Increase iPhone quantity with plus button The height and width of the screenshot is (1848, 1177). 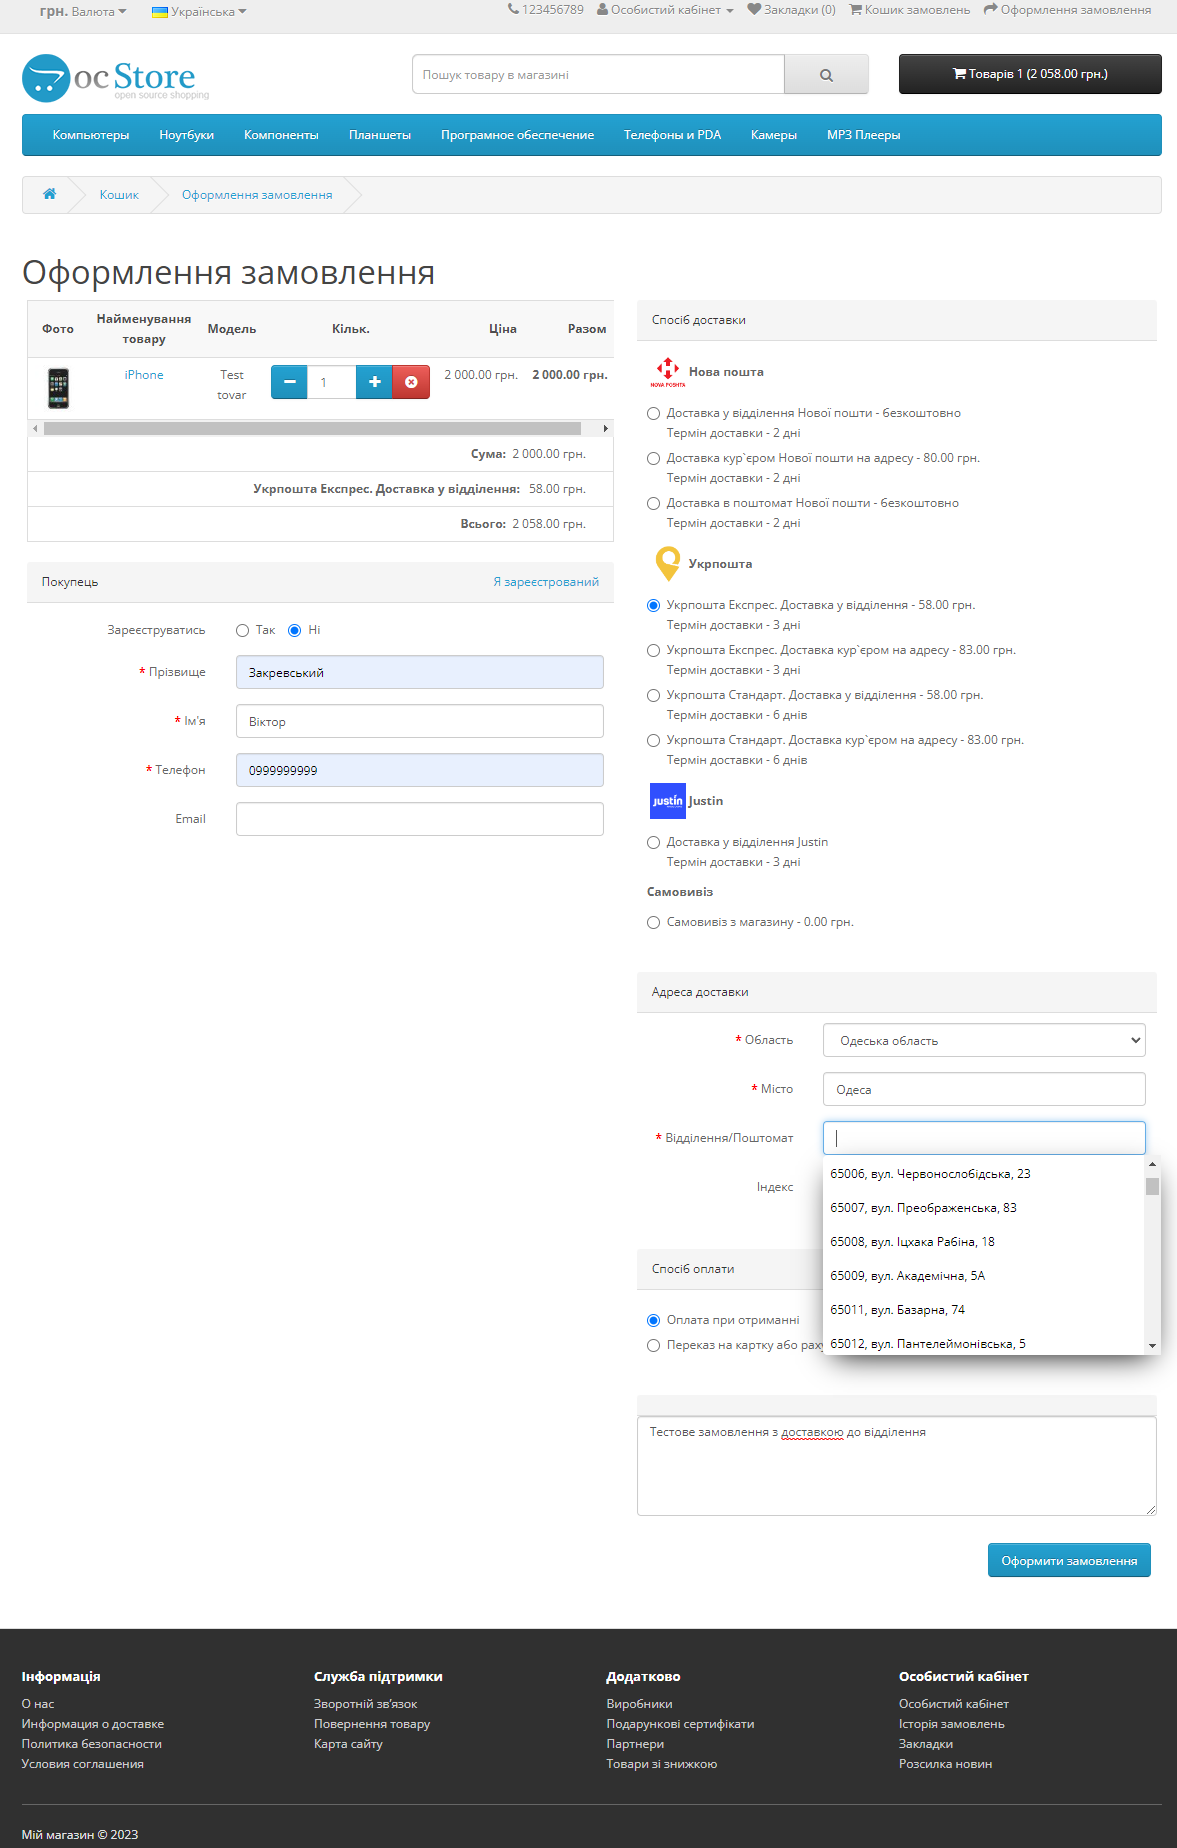(x=374, y=382)
